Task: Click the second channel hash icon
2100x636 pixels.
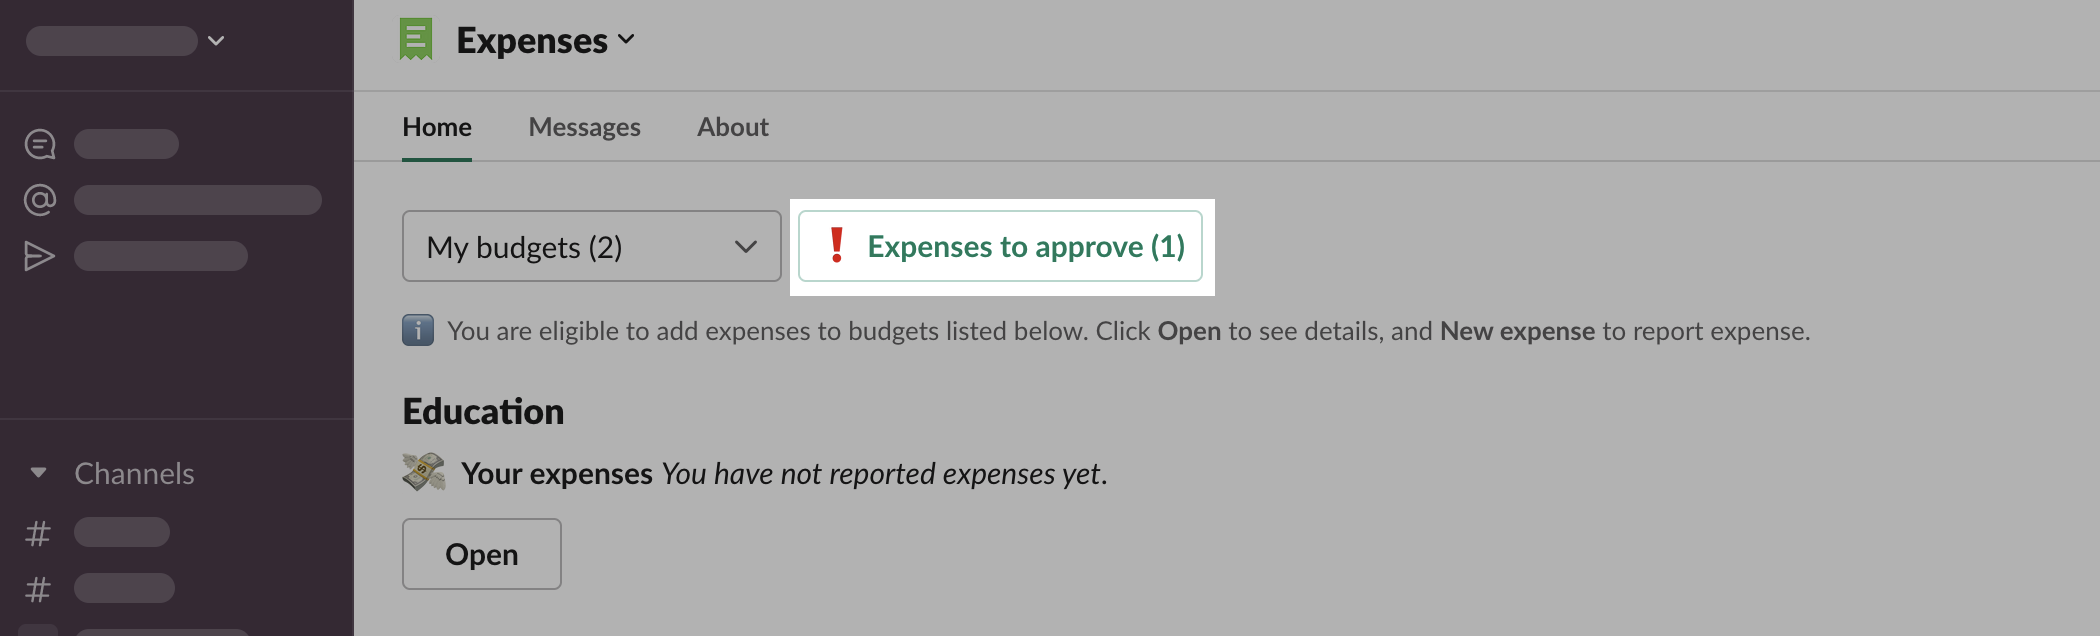Action: 38,589
